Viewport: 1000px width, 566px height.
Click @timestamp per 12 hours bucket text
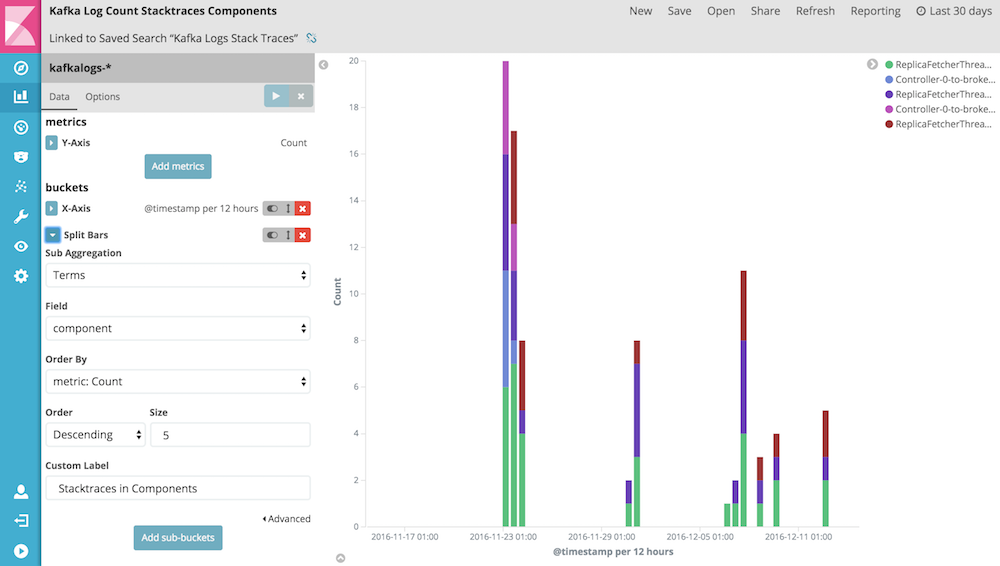click(201, 209)
